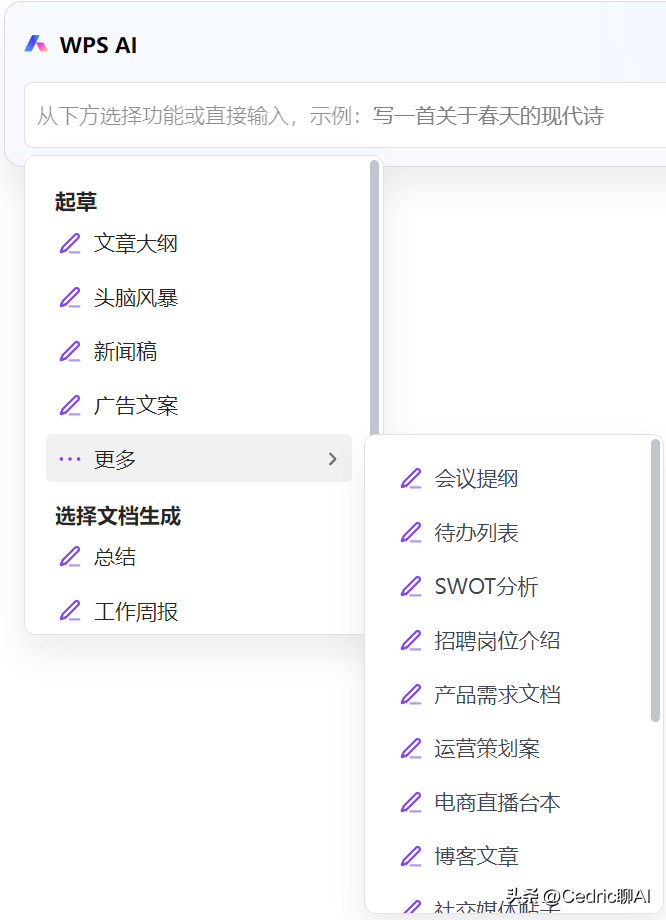Click the 选择文档生成 section heading
This screenshot has height=920, width=666.
tap(118, 516)
